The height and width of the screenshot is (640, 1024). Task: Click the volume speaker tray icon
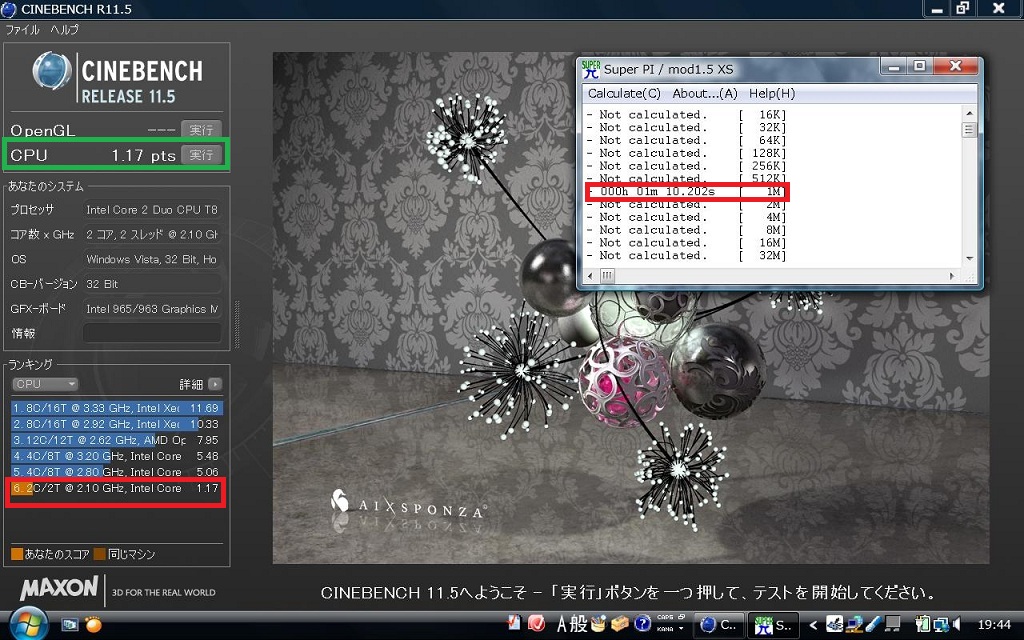[x=956, y=624]
